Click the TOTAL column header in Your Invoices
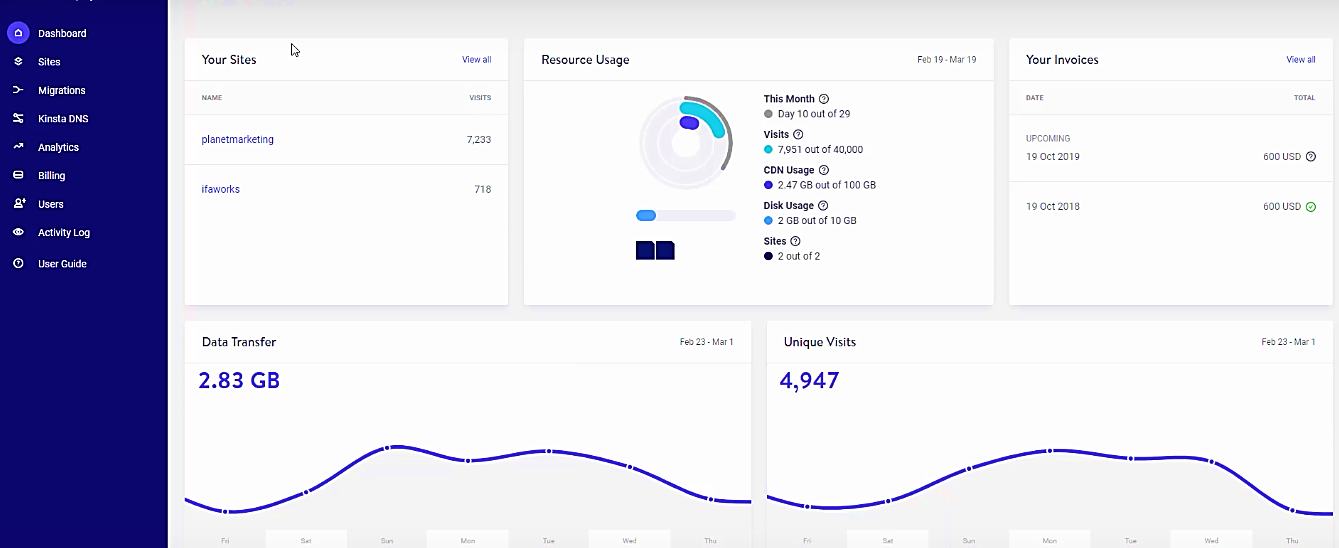Image resolution: width=1339 pixels, height=548 pixels. (x=1305, y=98)
